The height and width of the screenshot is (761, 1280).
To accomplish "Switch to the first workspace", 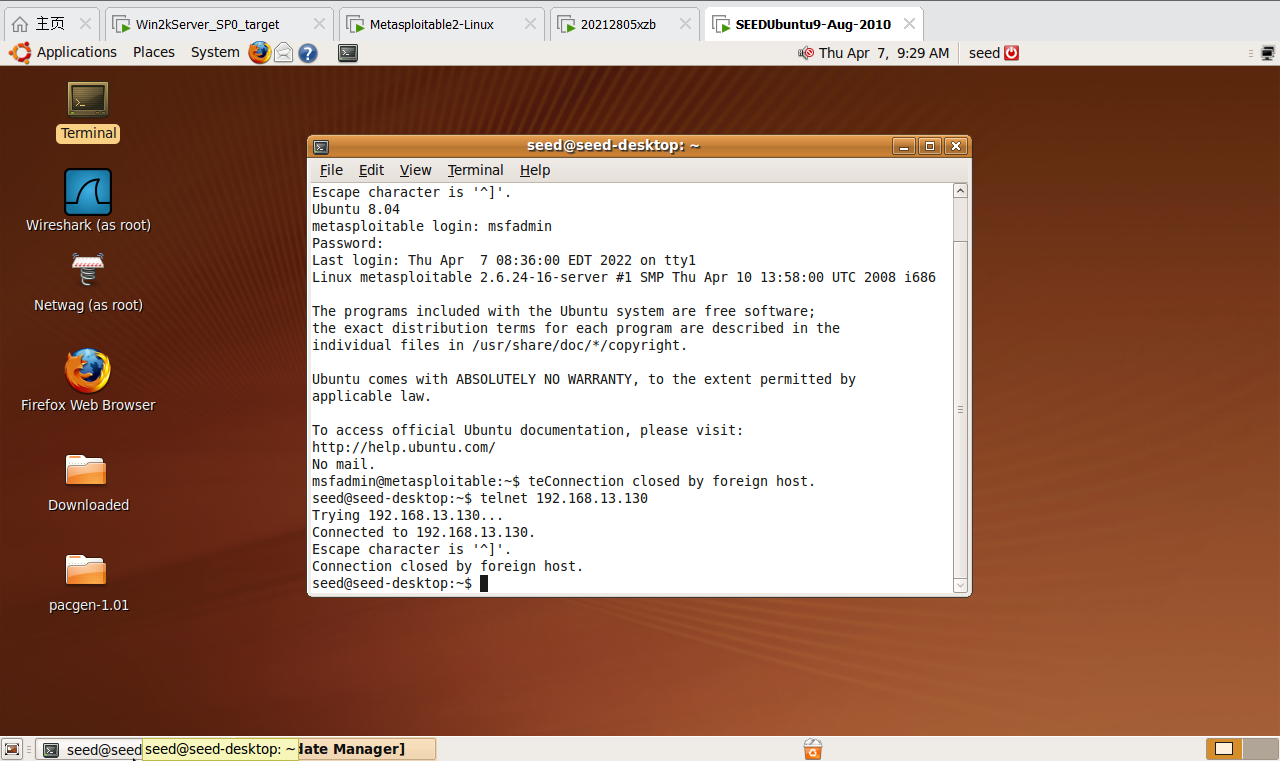I will 1225,749.
